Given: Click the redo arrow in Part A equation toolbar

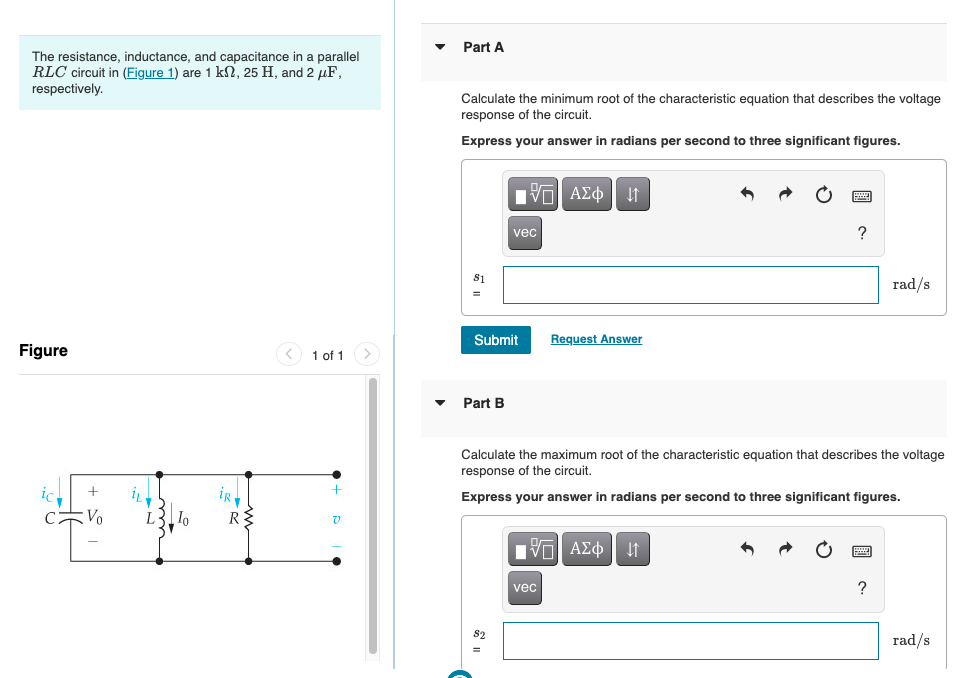Looking at the screenshot, I should 784,194.
